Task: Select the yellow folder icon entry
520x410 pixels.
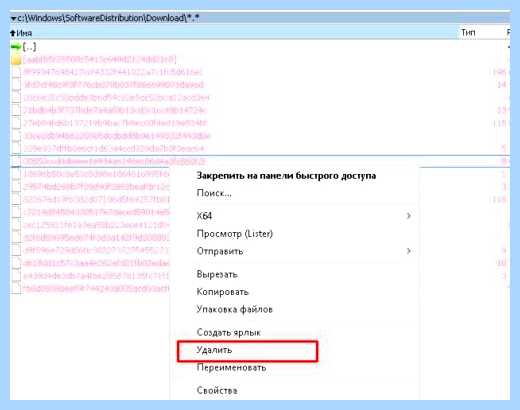Action: coord(16,60)
